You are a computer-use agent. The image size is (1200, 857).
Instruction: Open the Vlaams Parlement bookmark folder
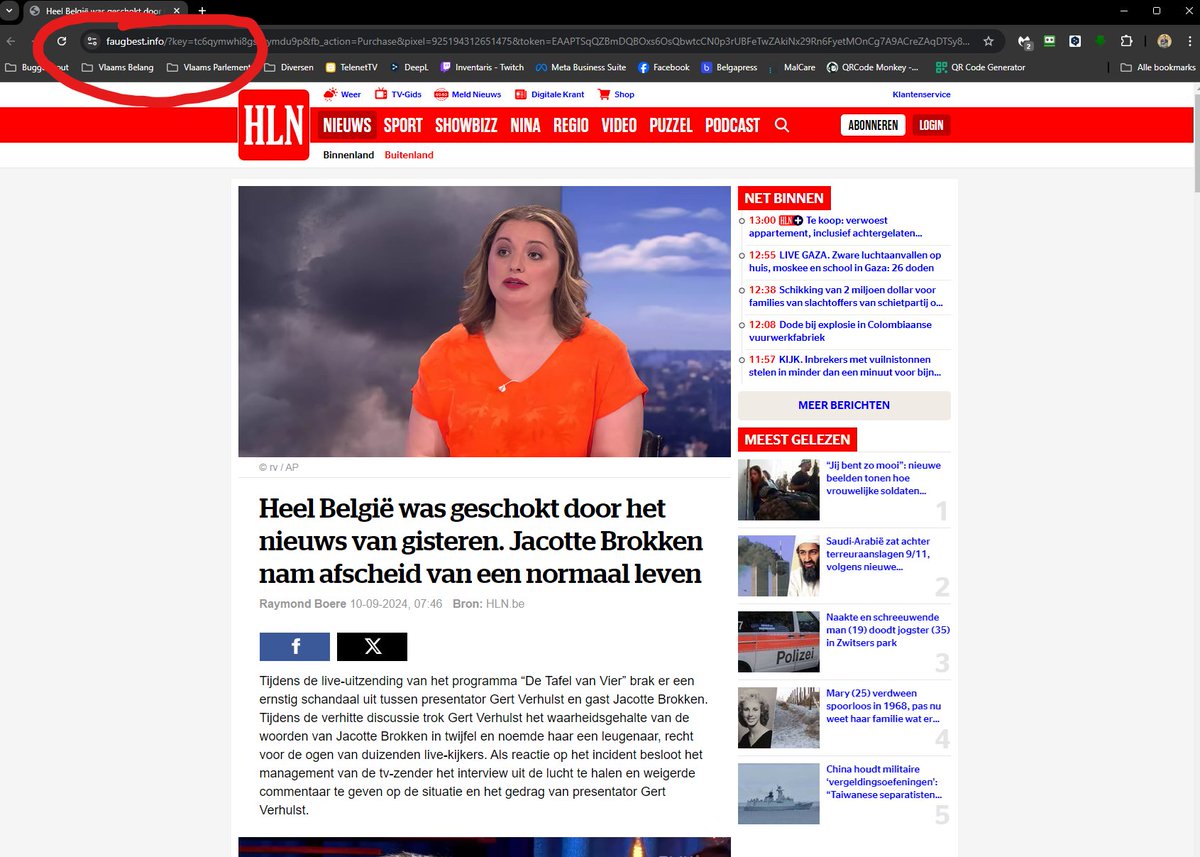208,67
